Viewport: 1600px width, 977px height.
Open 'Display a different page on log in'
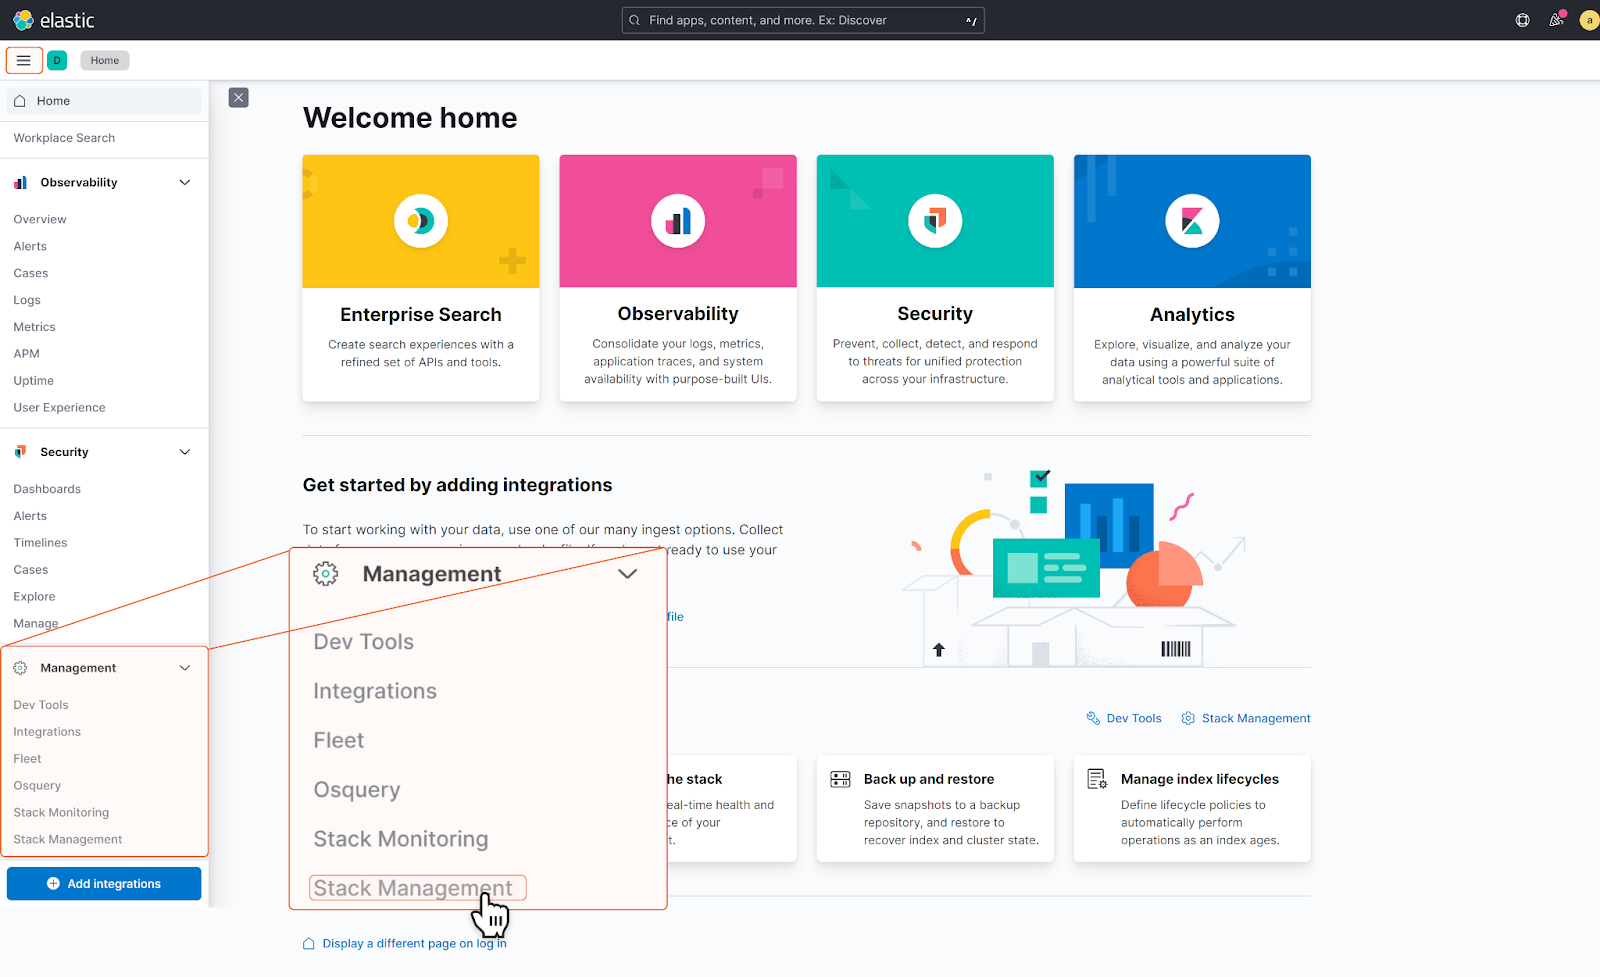[413, 943]
